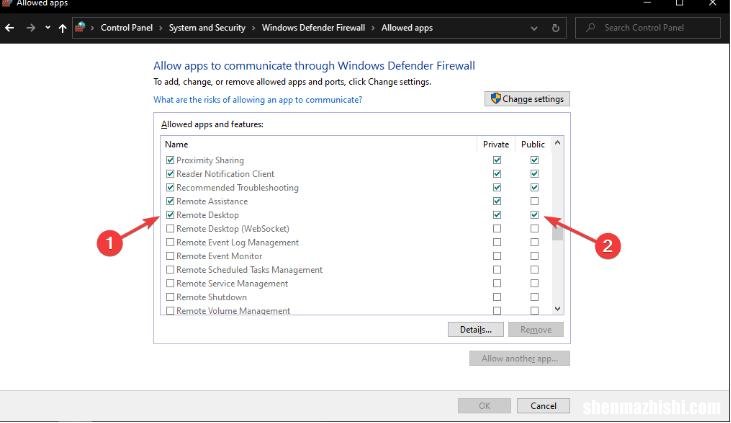
Task: Sort by the Name column header
Action: pyautogui.click(x=176, y=145)
